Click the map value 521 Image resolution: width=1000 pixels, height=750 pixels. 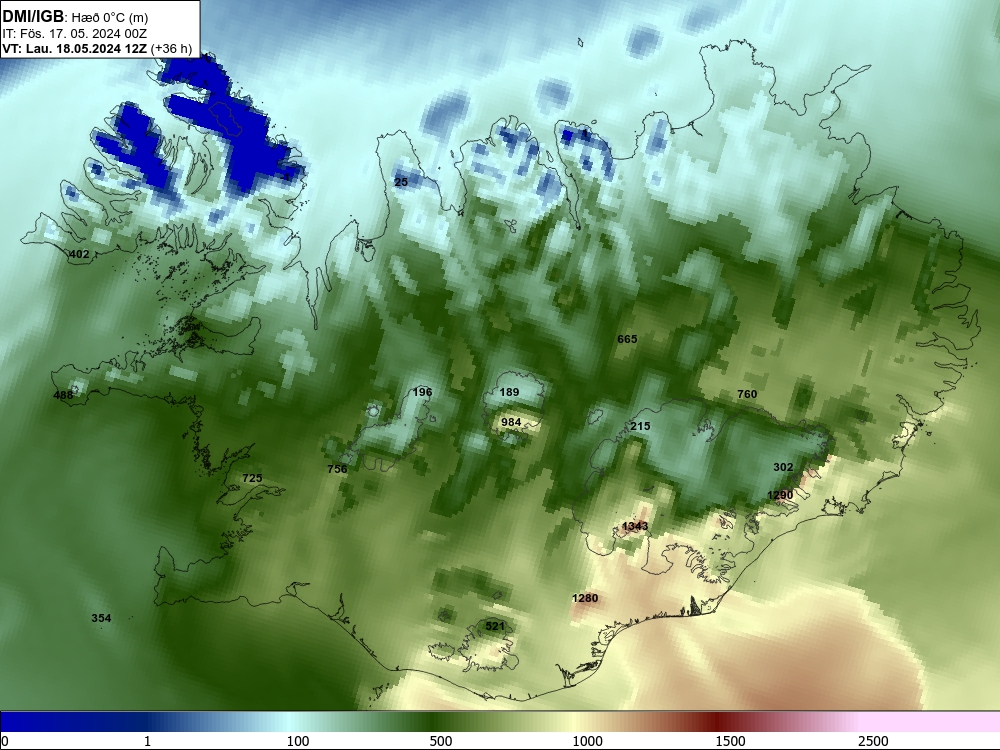pyautogui.click(x=495, y=626)
